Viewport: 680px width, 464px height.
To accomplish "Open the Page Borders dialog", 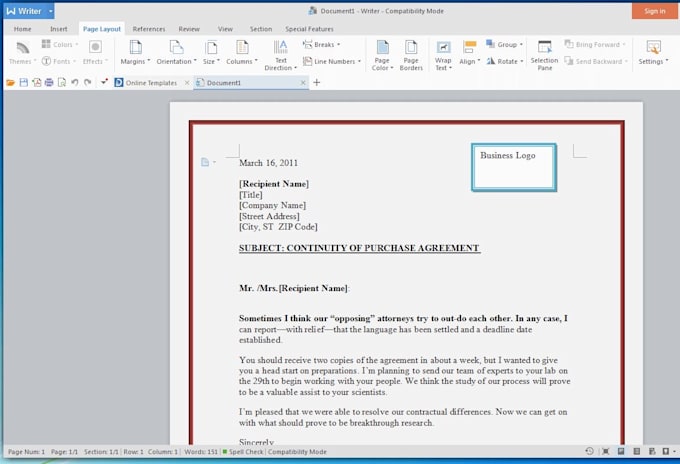I will (411, 56).
